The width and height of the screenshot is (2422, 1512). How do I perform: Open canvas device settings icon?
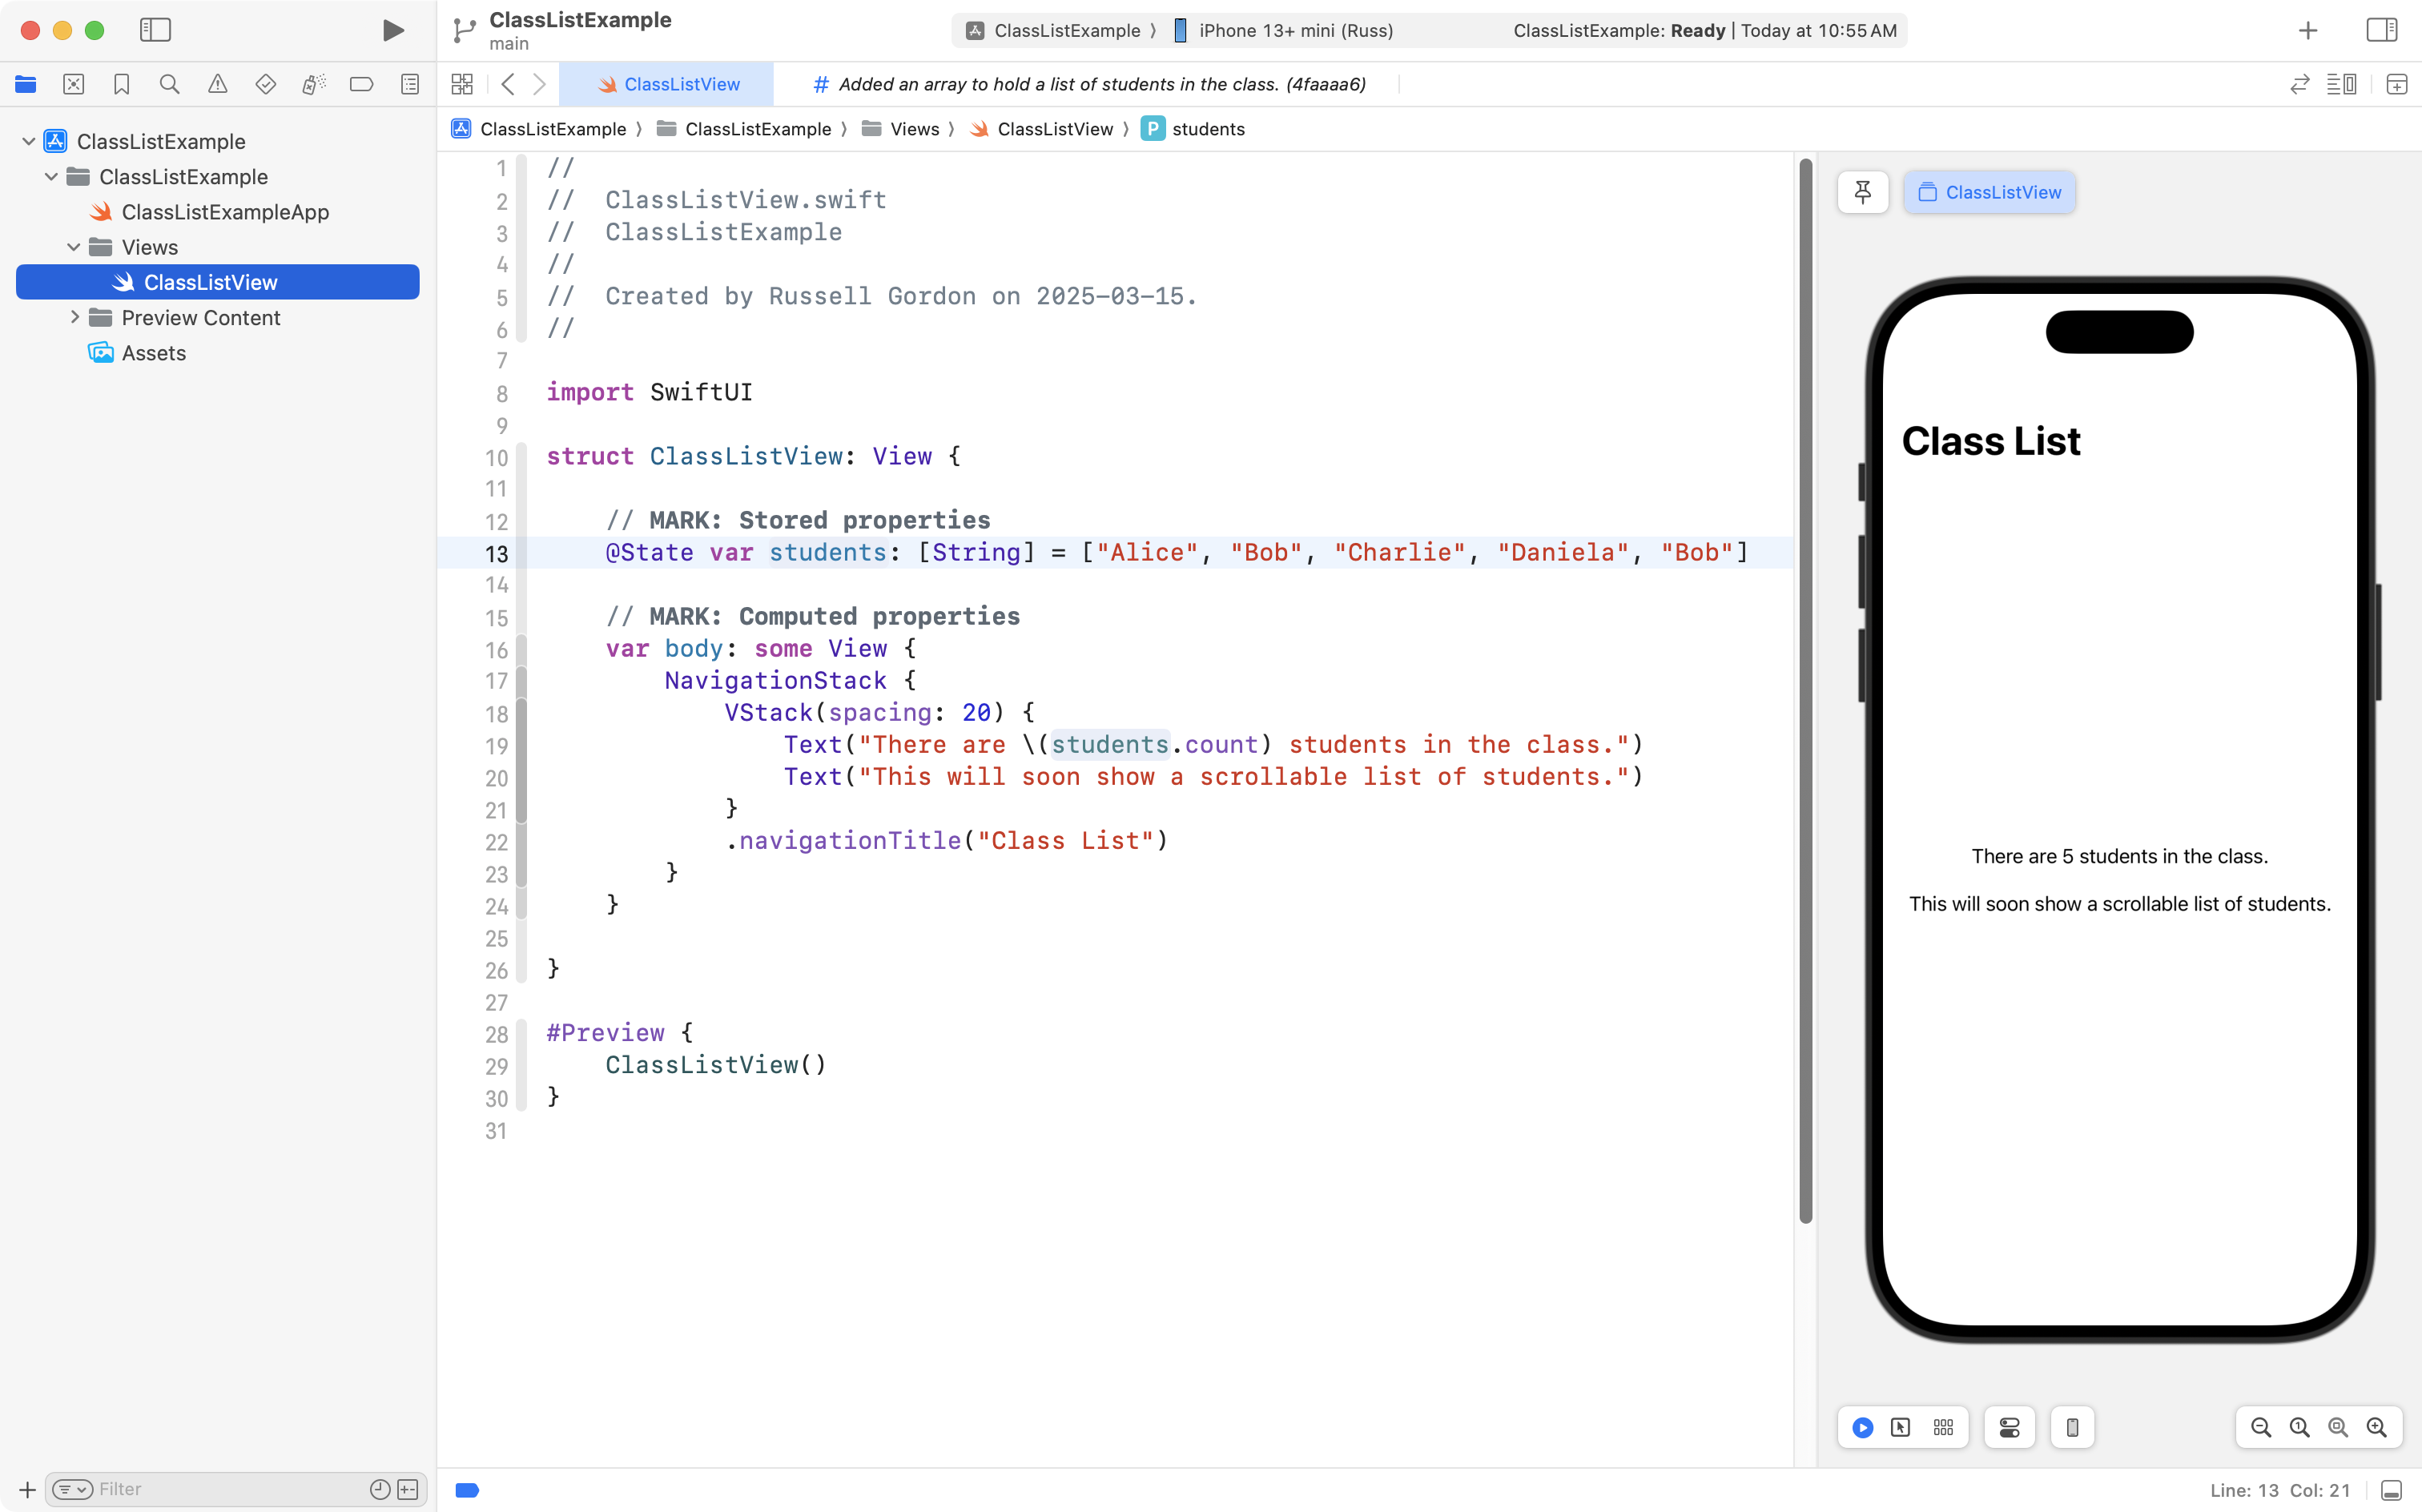click(2009, 1427)
